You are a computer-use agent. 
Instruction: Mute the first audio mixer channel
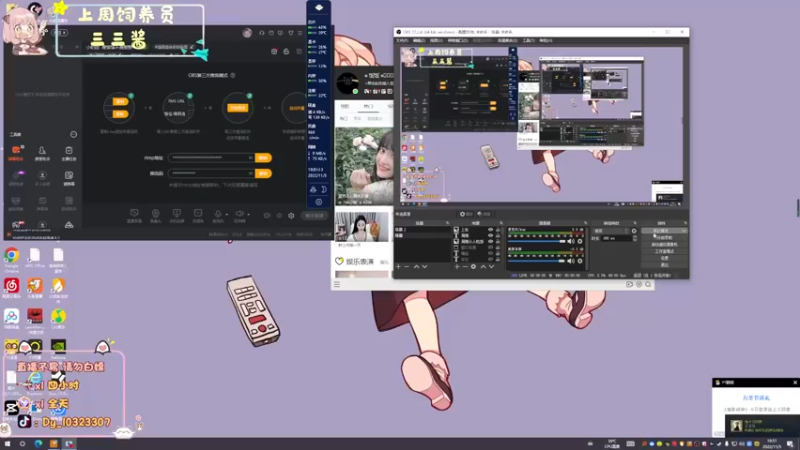tap(571, 241)
